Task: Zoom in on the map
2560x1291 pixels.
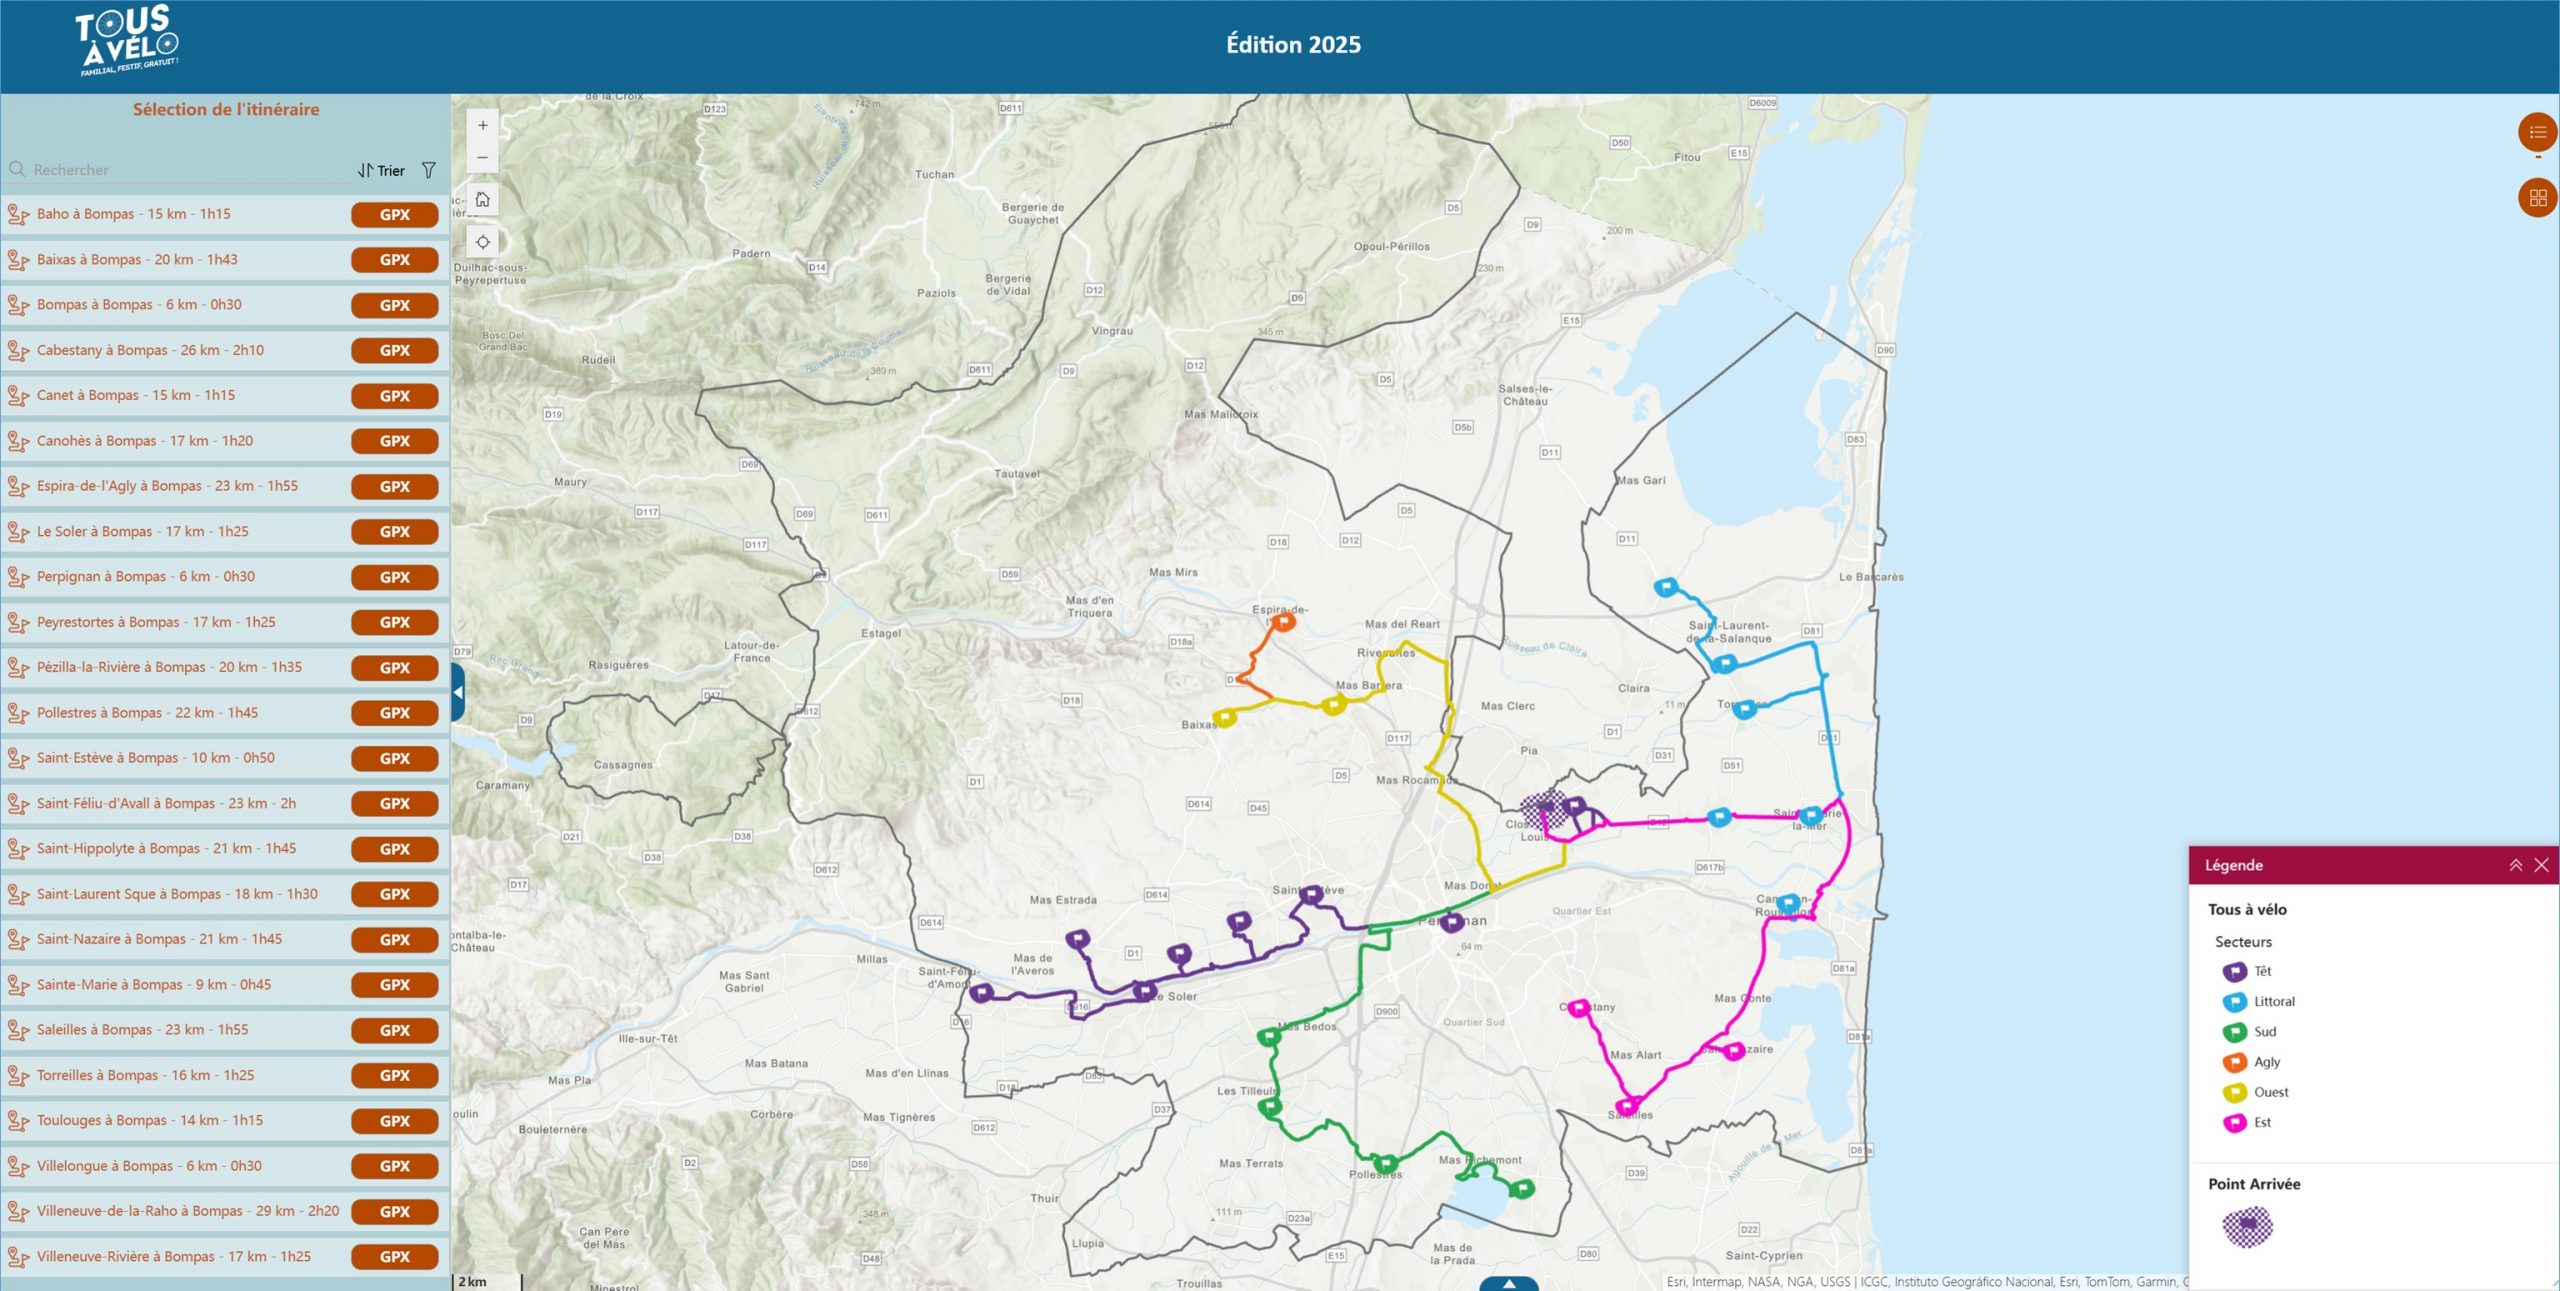Action: pos(482,126)
